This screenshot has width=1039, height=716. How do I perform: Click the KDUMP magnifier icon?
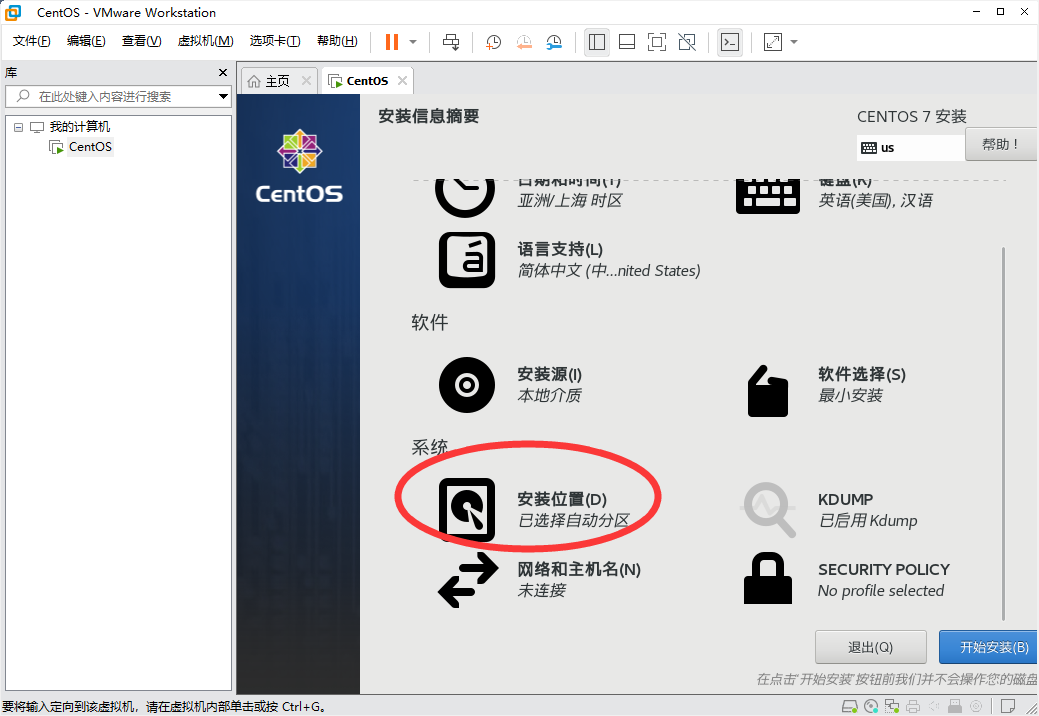(x=767, y=509)
